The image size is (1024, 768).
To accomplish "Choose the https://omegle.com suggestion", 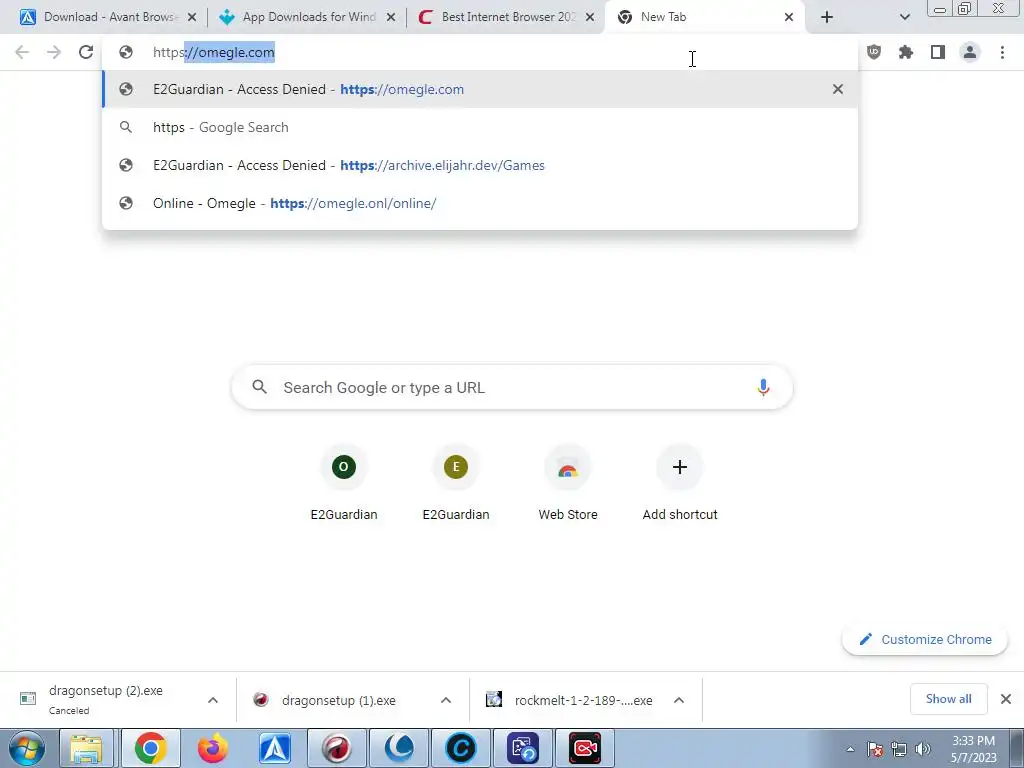I will point(480,89).
